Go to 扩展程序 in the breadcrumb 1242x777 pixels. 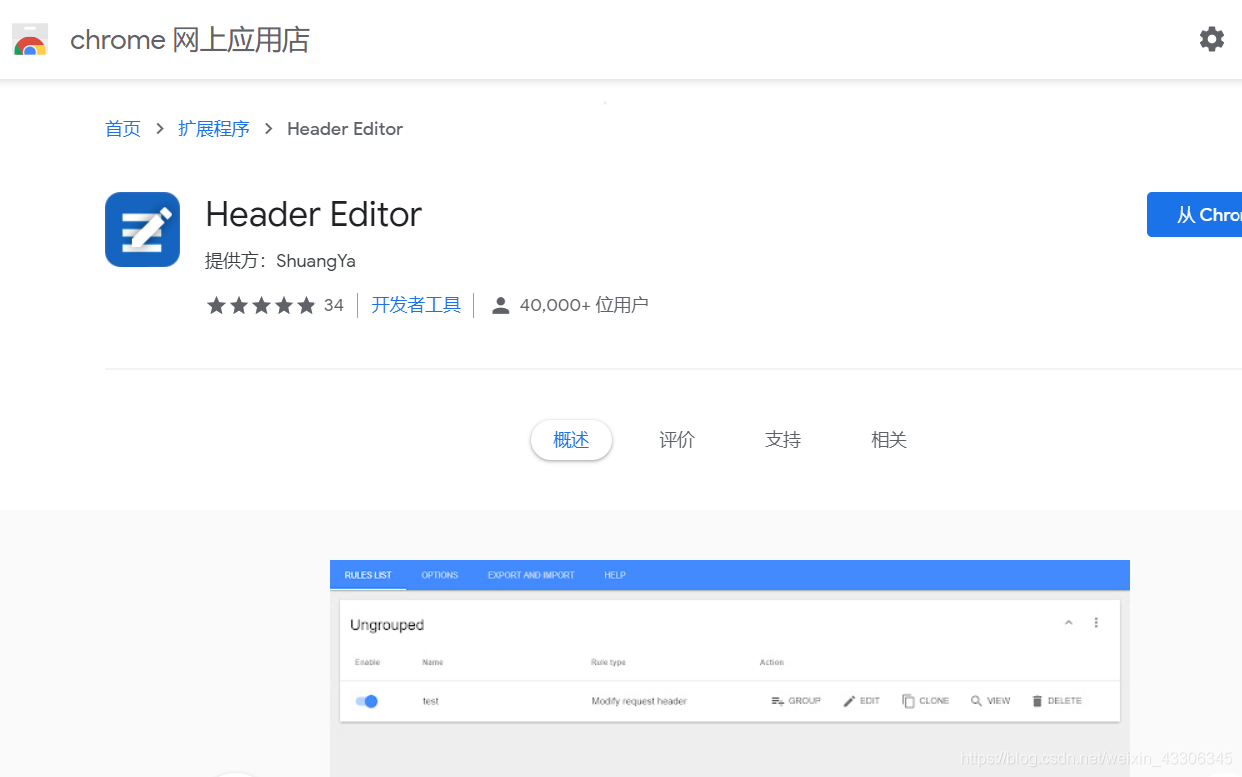click(214, 129)
